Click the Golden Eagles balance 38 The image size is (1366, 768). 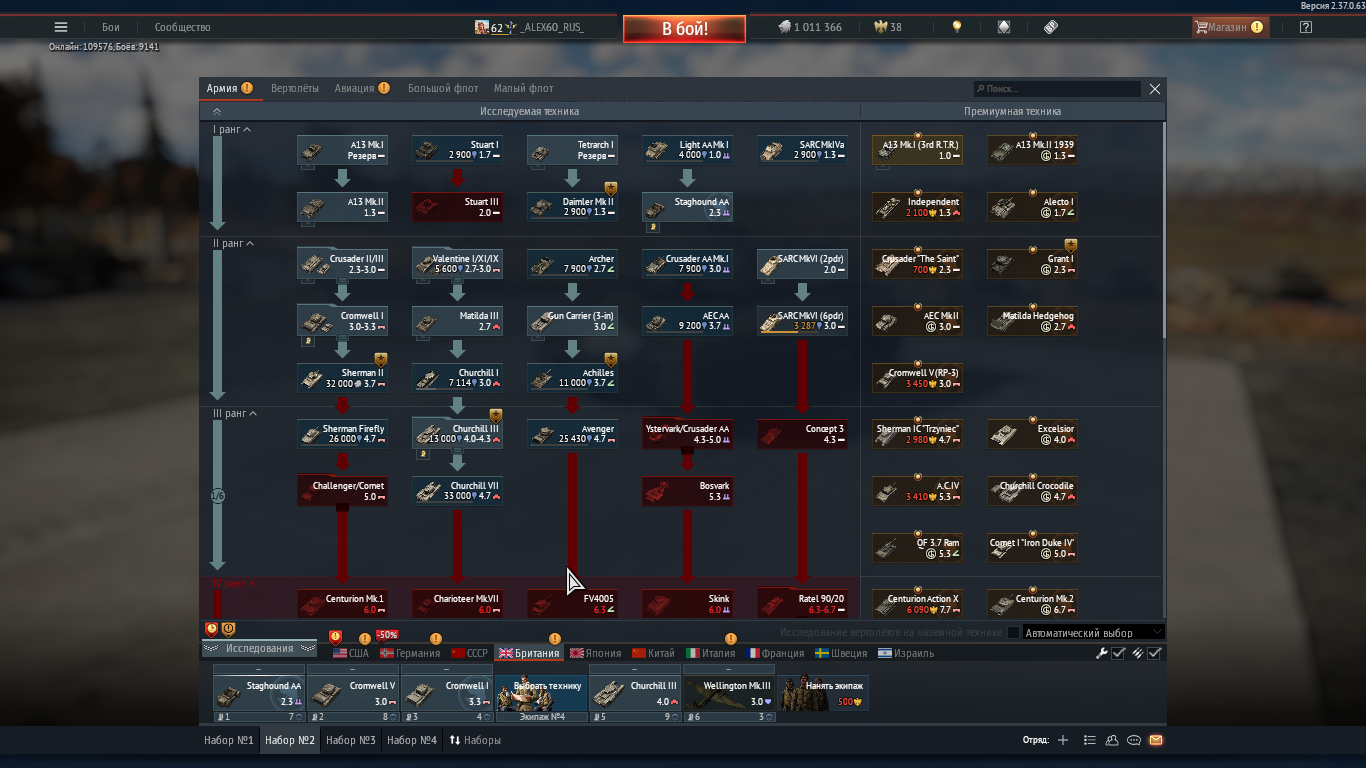click(x=888, y=27)
